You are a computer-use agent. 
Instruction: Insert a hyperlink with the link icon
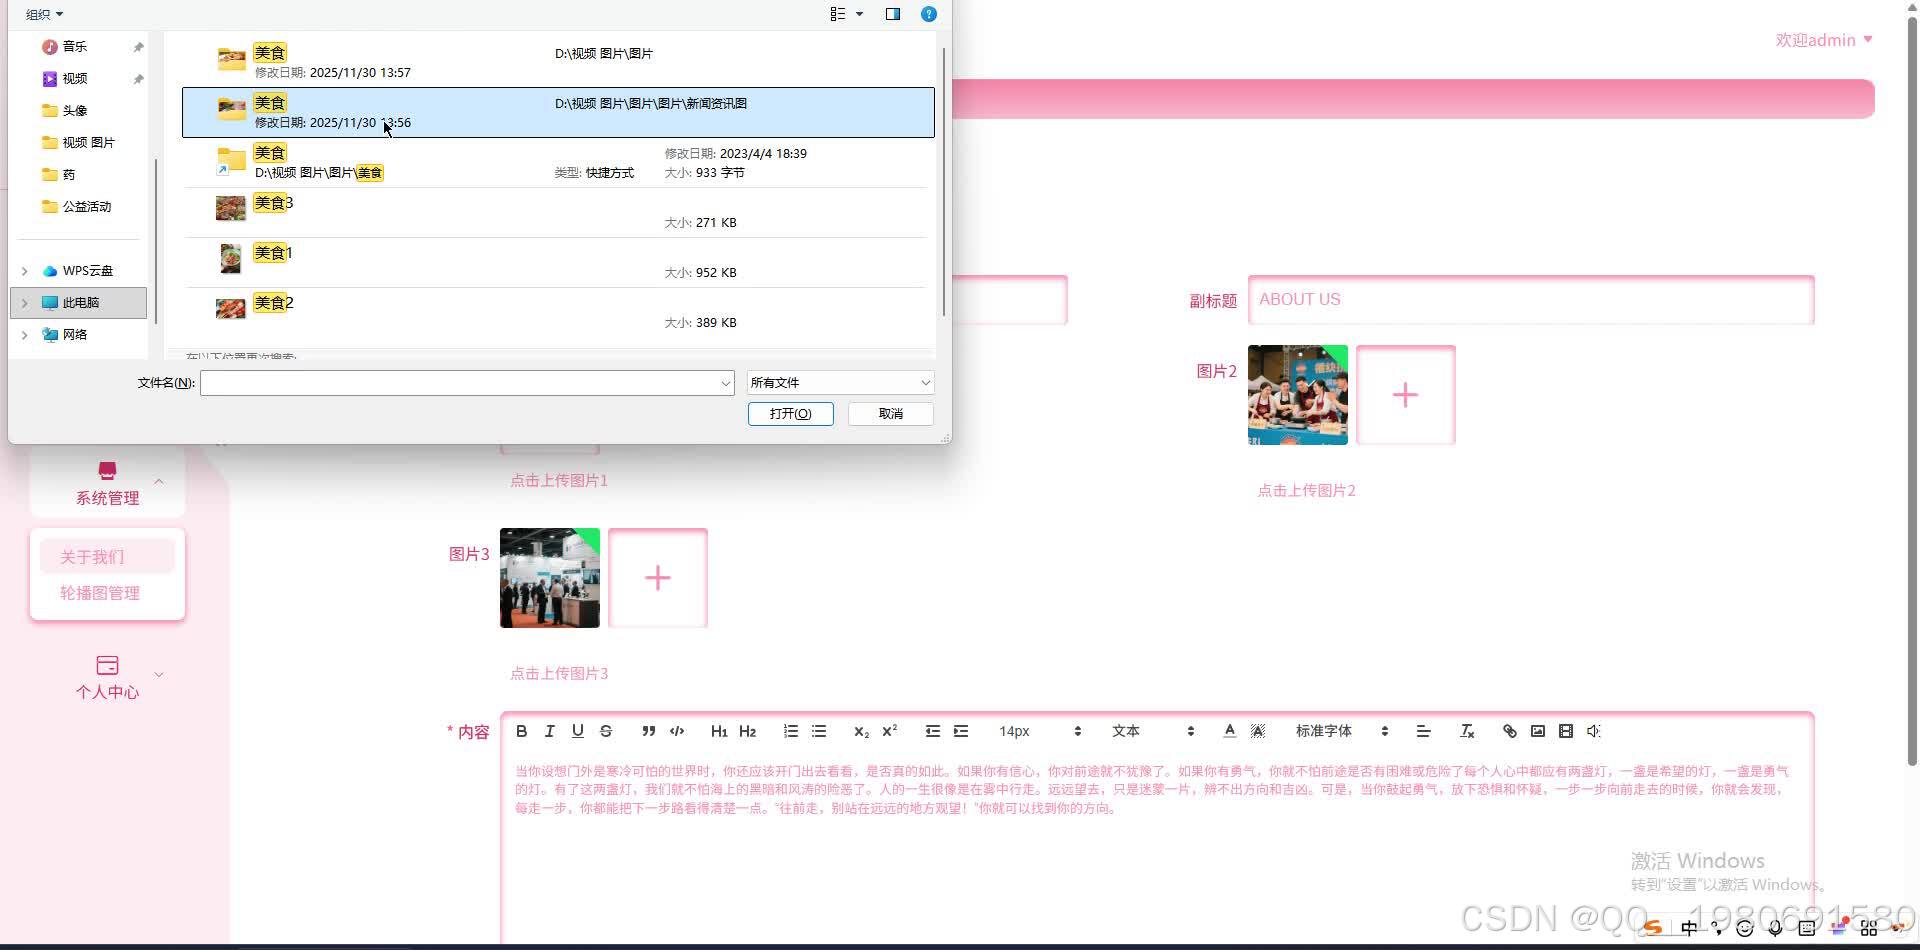click(x=1510, y=731)
